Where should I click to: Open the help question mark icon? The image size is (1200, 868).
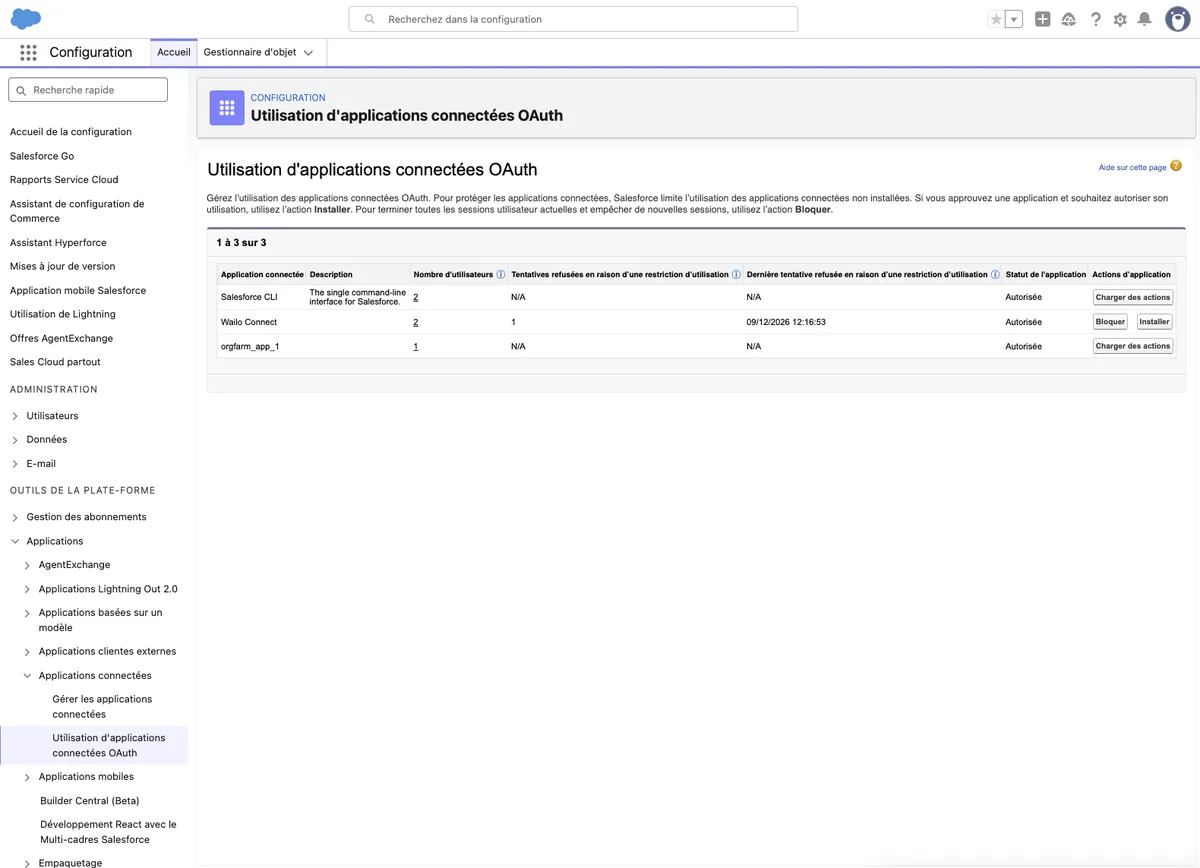(1096, 19)
